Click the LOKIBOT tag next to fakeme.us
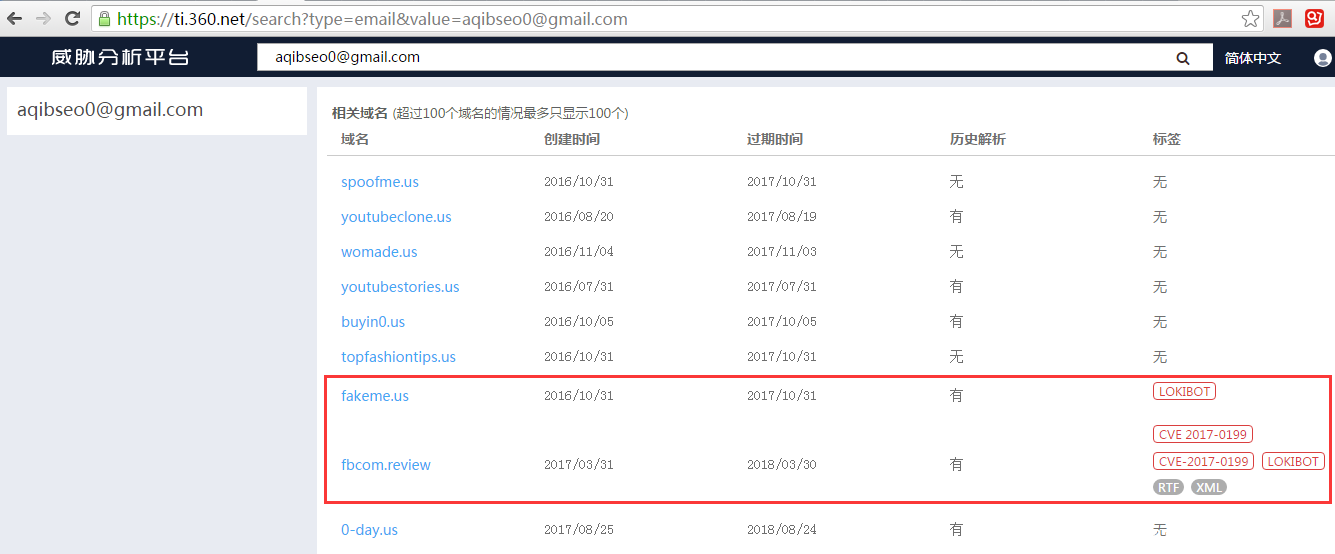1335x554 pixels. (1184, 392)
